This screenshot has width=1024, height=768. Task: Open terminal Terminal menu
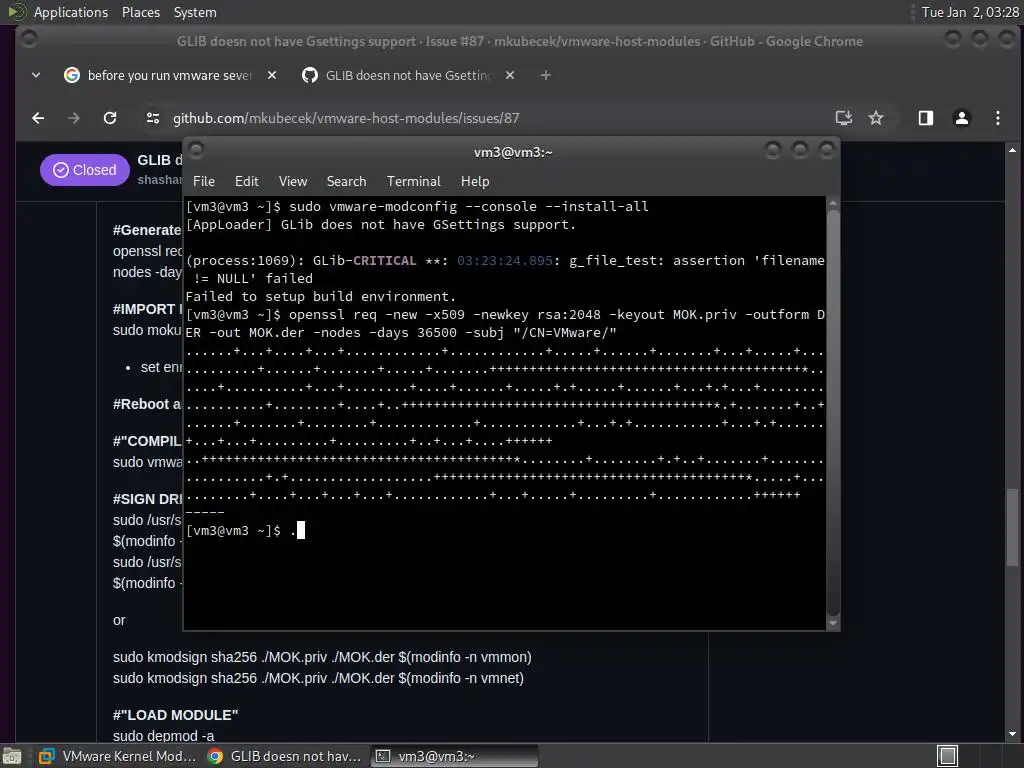[x=413, y=182]
